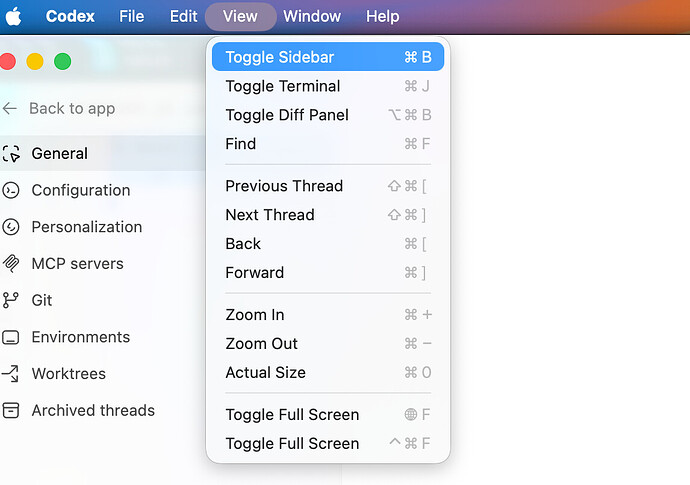Choose Toggle Terminal menu item

(328, 86)
